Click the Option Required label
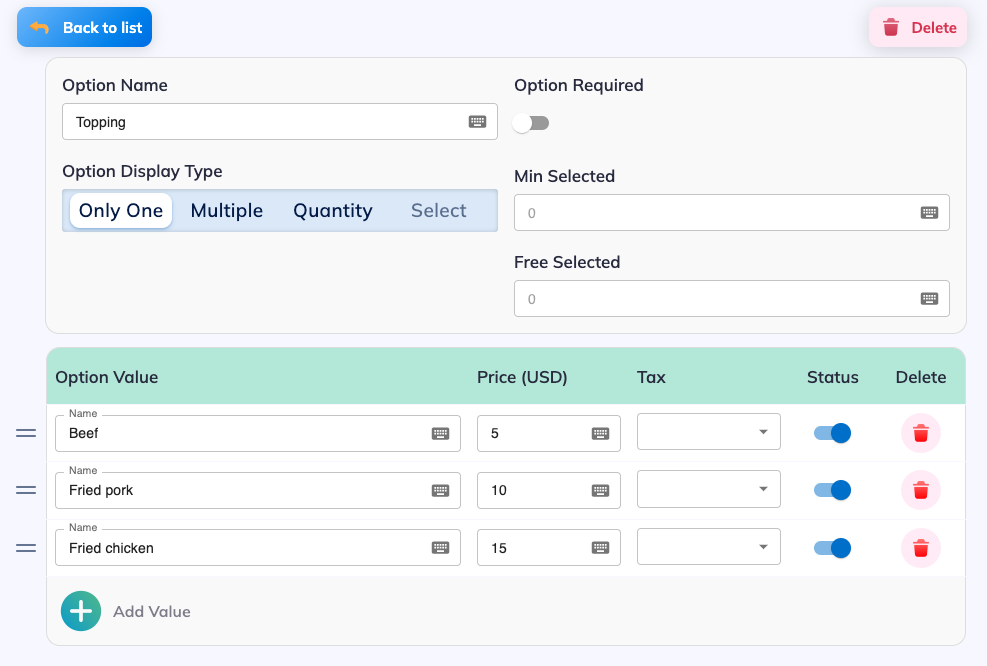The width and height of the screenshot is (987, 666). pyautogui.click(x=578, y=85)
